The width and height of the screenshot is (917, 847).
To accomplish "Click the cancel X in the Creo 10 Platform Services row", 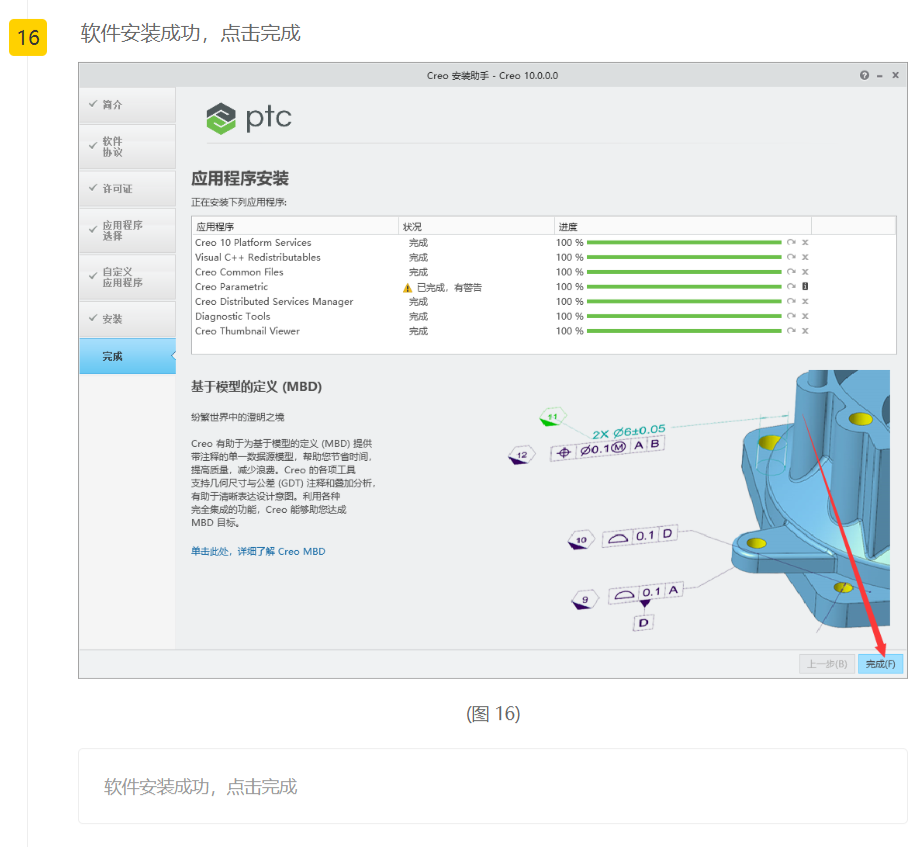I will pyautogui.click(x=805, y=242).
